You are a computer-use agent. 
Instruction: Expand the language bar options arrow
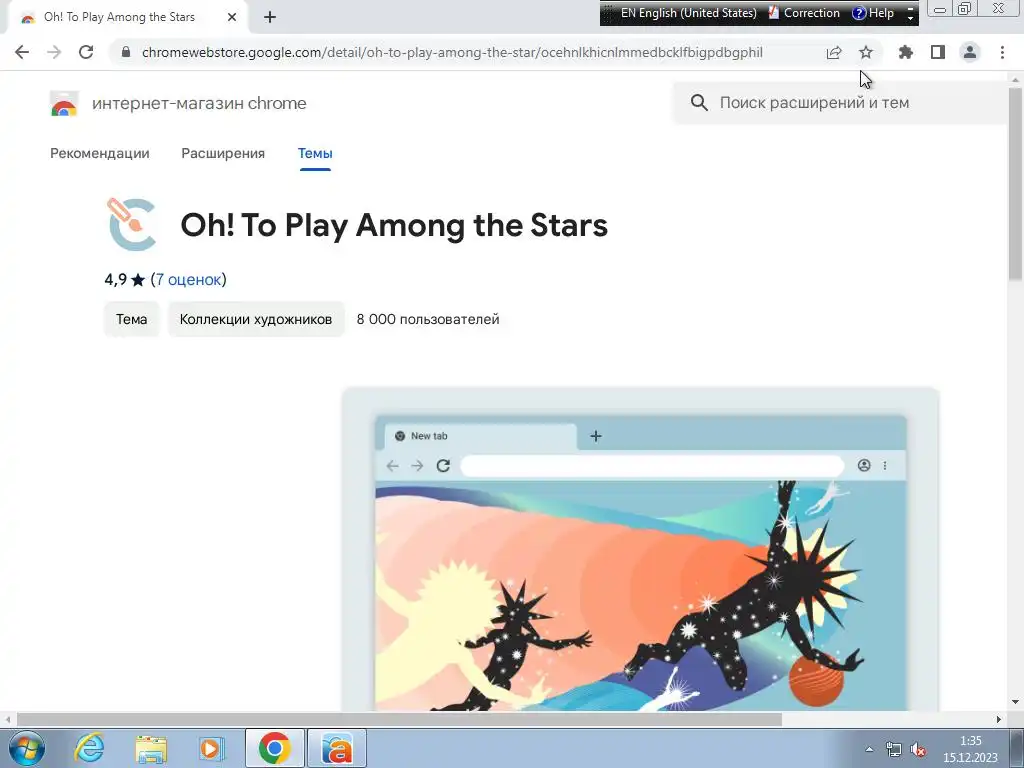[x=910, y=18]
